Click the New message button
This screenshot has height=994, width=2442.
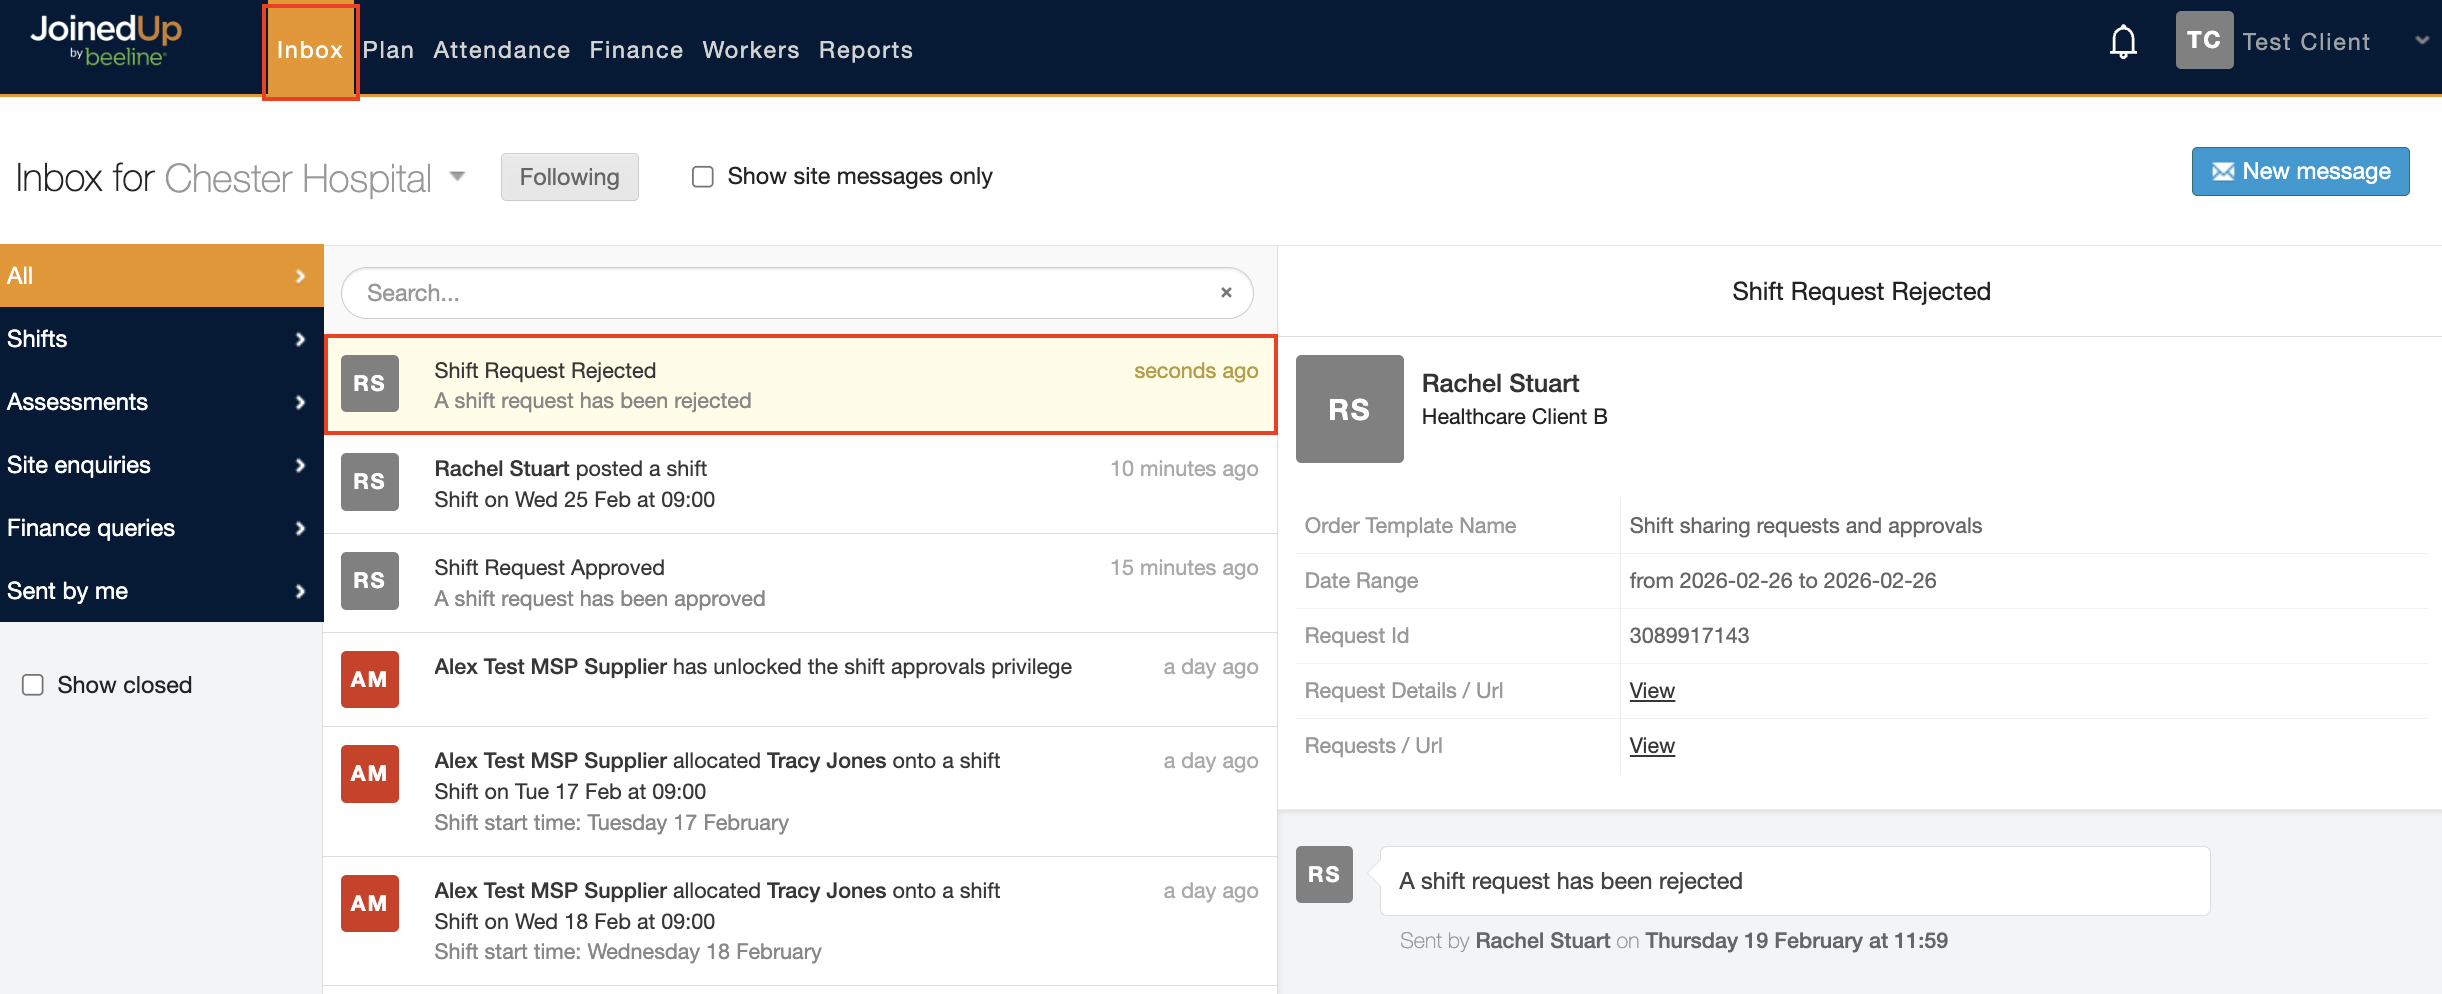click(x=2301, y=171)
